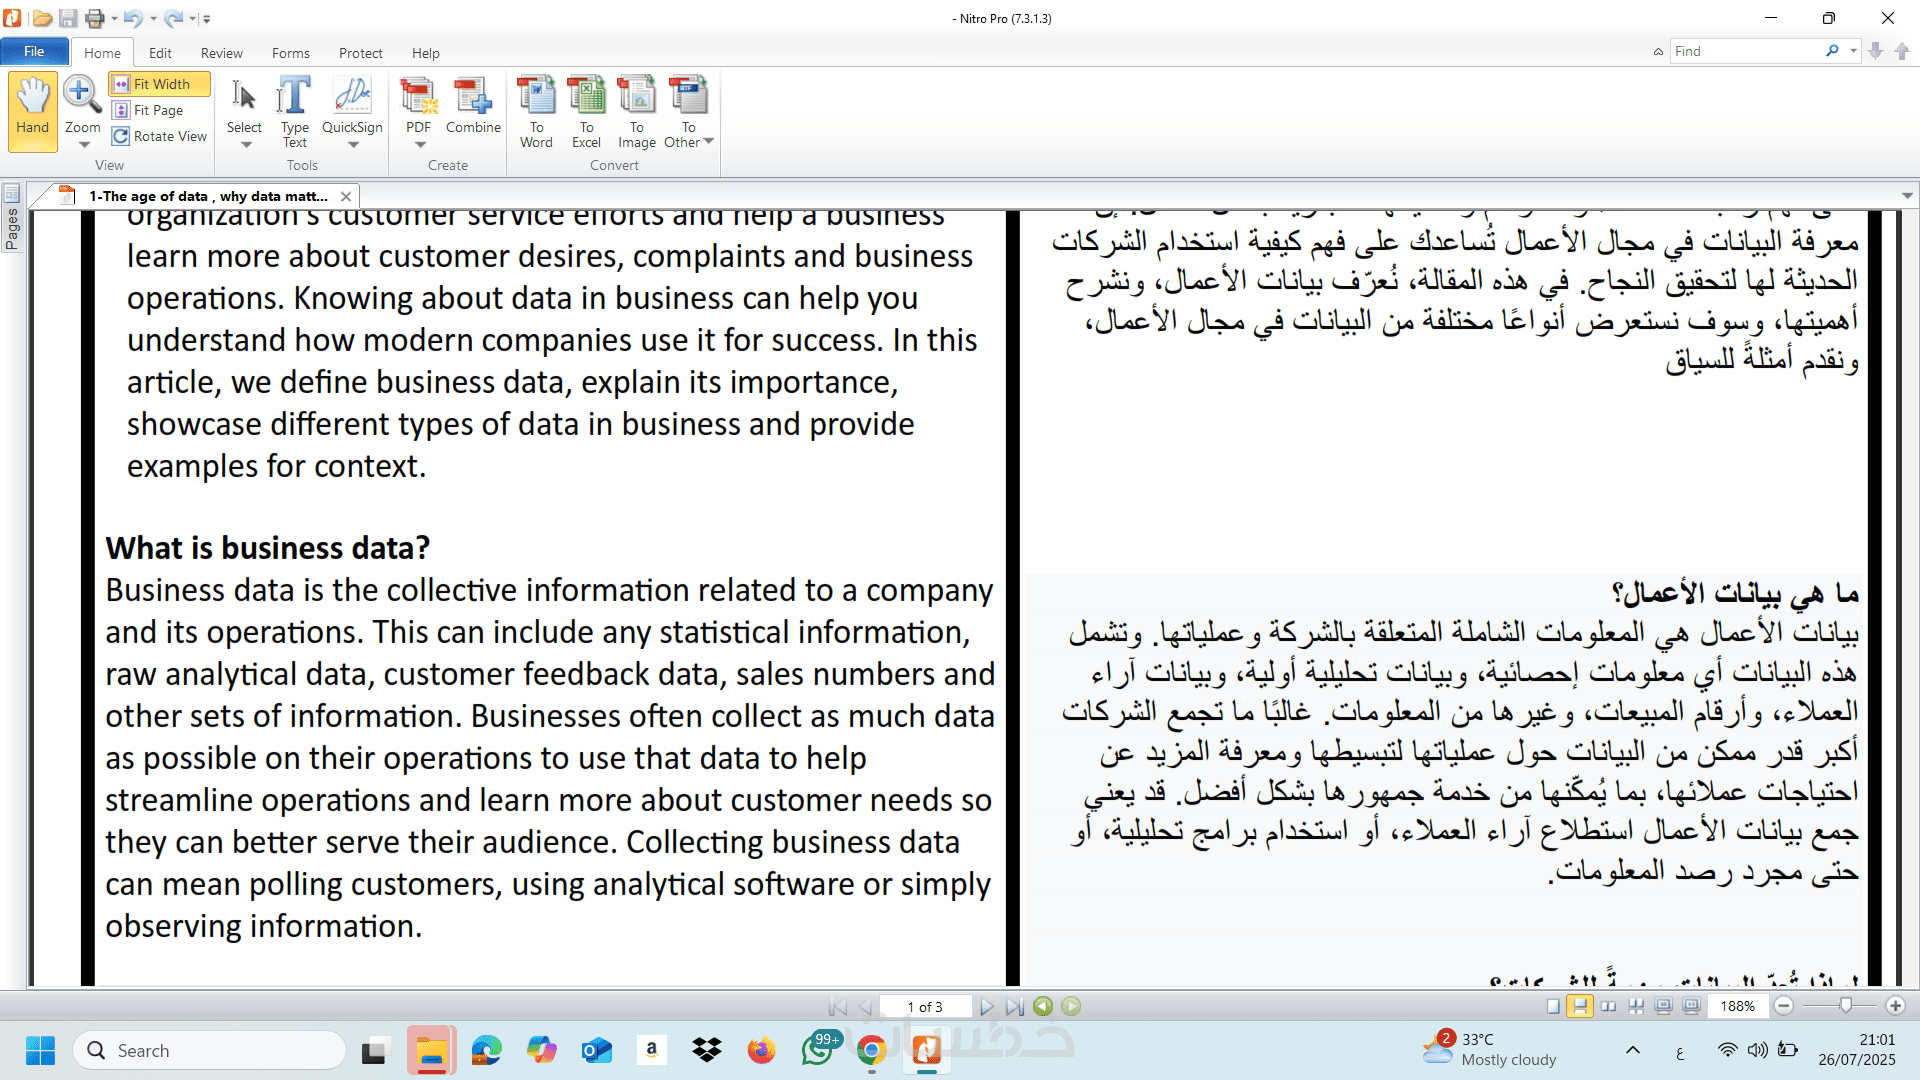This screenshot has height=1080, width=1920.
Task: Click the Find search field
Action: [1745, 51]
